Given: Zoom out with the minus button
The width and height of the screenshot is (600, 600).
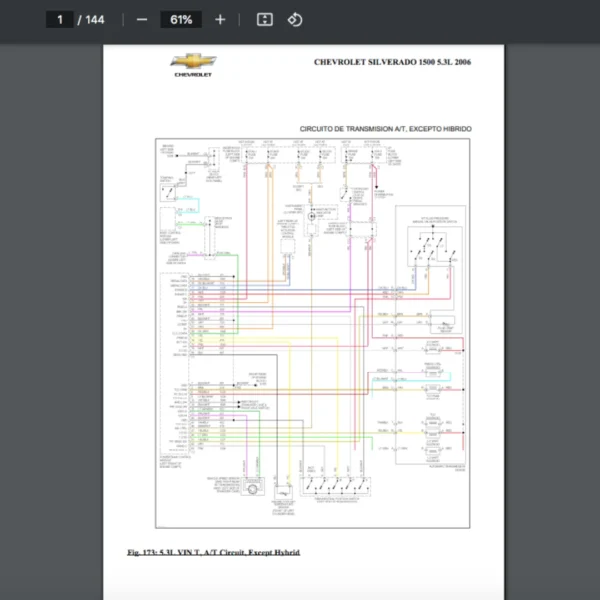Looking at the screenshot, I should 142,20.
